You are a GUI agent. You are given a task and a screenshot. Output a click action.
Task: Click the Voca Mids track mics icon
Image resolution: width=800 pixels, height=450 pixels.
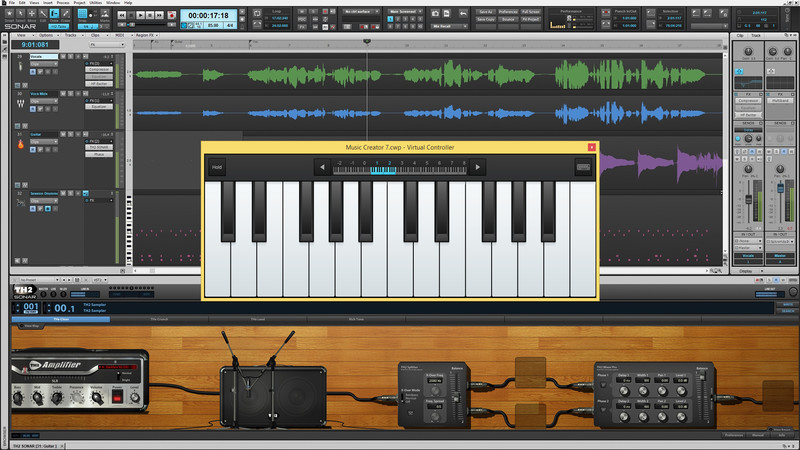click(x=20, y=104)
